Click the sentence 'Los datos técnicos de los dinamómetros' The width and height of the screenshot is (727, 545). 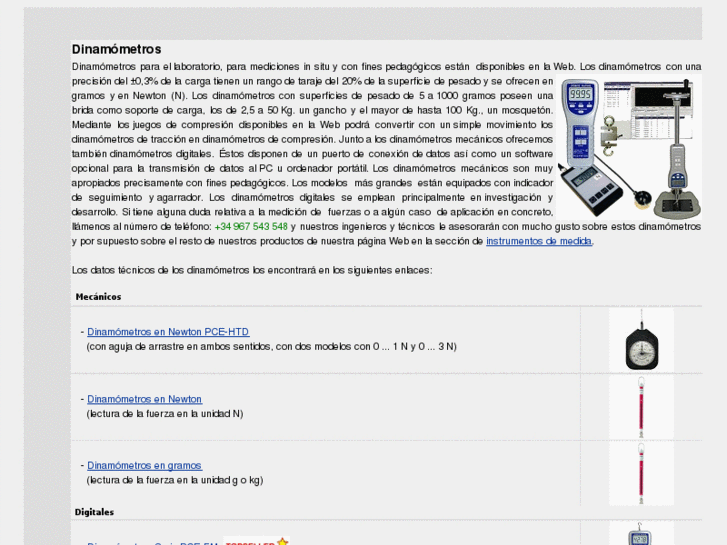(x=160, y=270)
